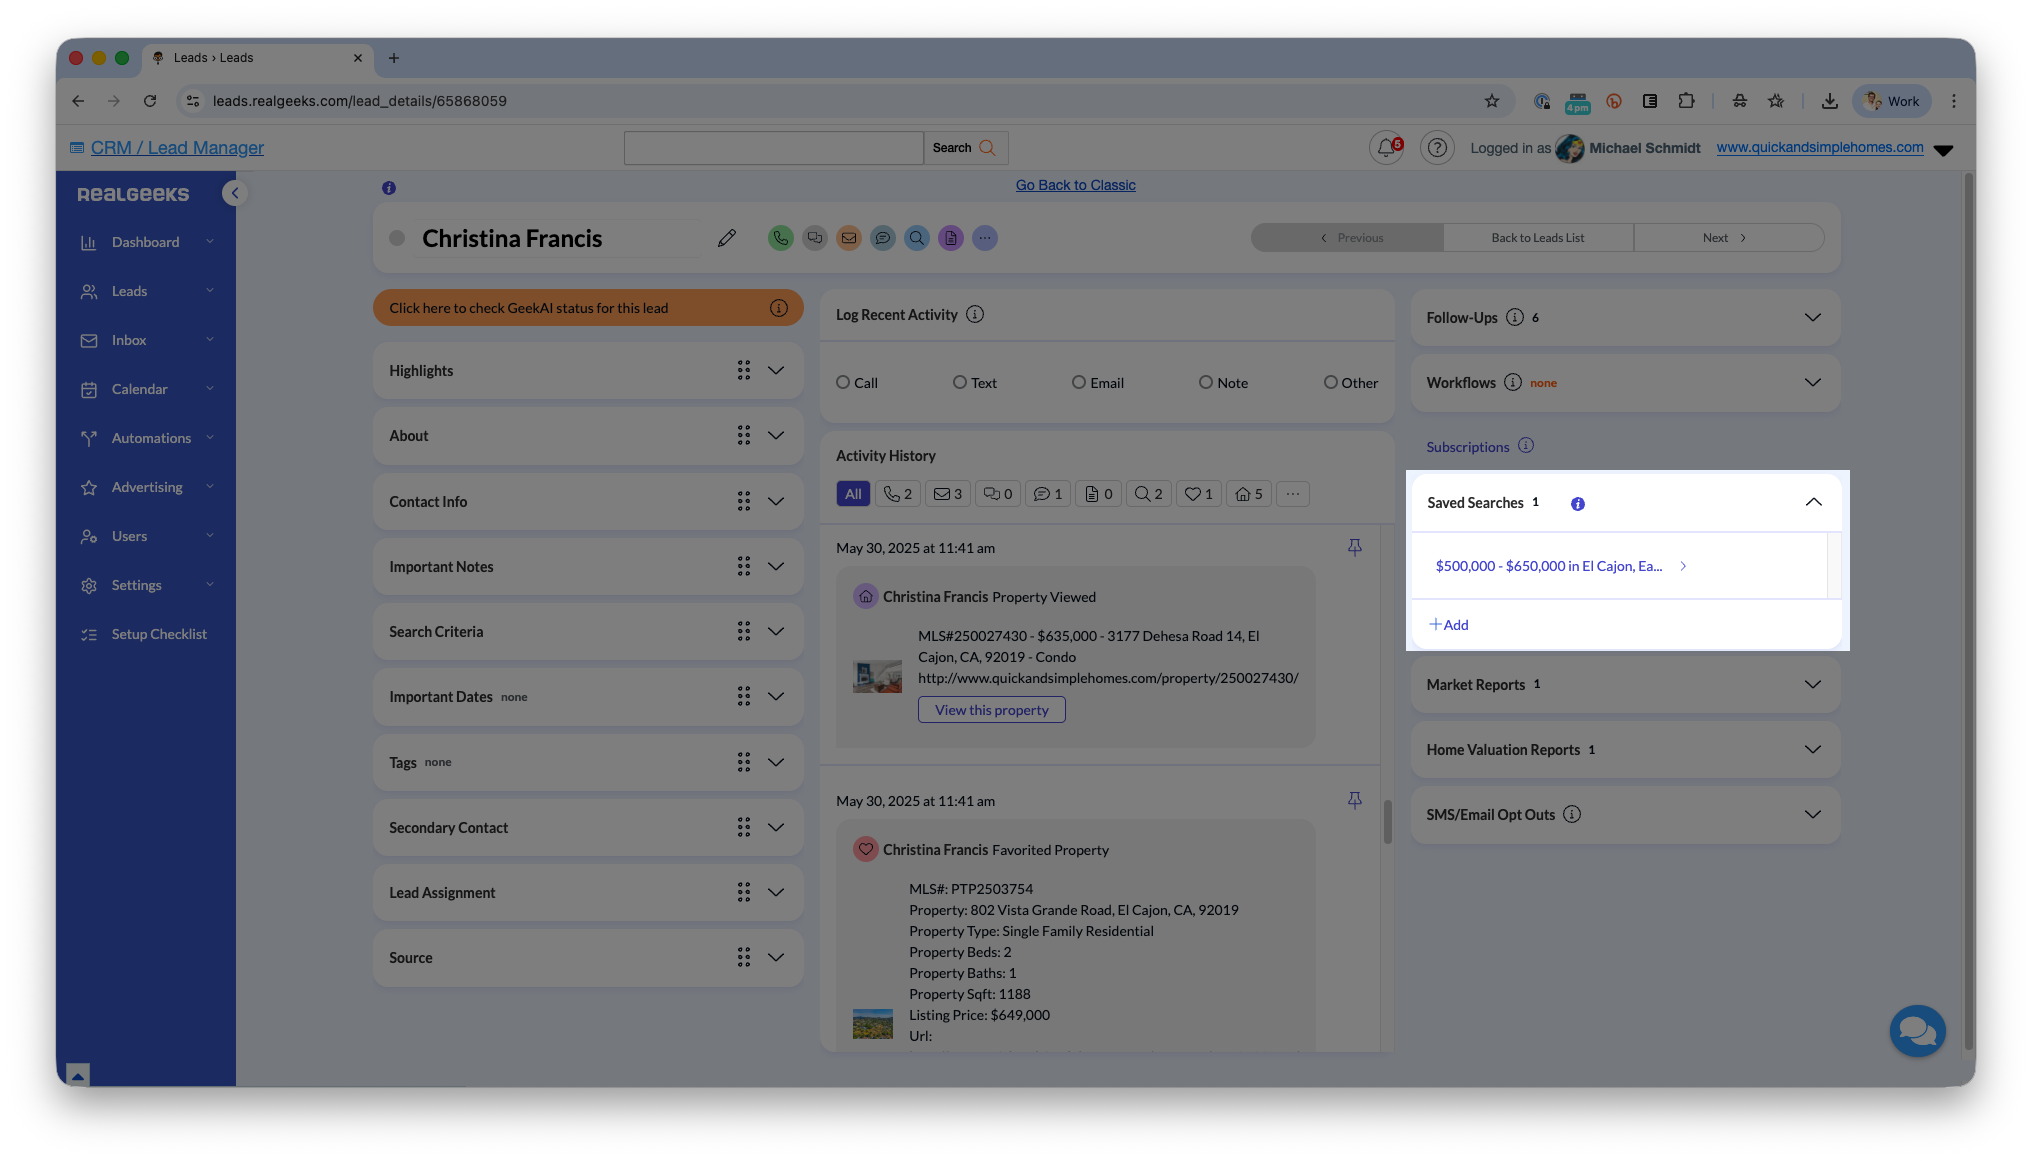2032x1161 pixels.
Task: Click Saved Searches blue info icon
Action: pyautogui.click(x=1577, y=504)
